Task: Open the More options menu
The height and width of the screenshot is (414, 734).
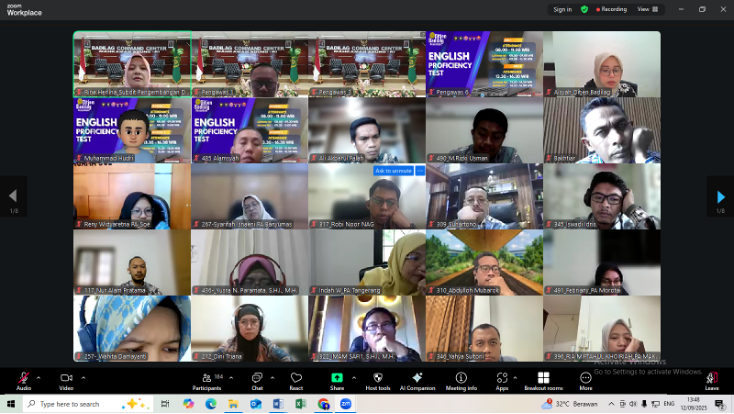Action: [x=586, y=380]
